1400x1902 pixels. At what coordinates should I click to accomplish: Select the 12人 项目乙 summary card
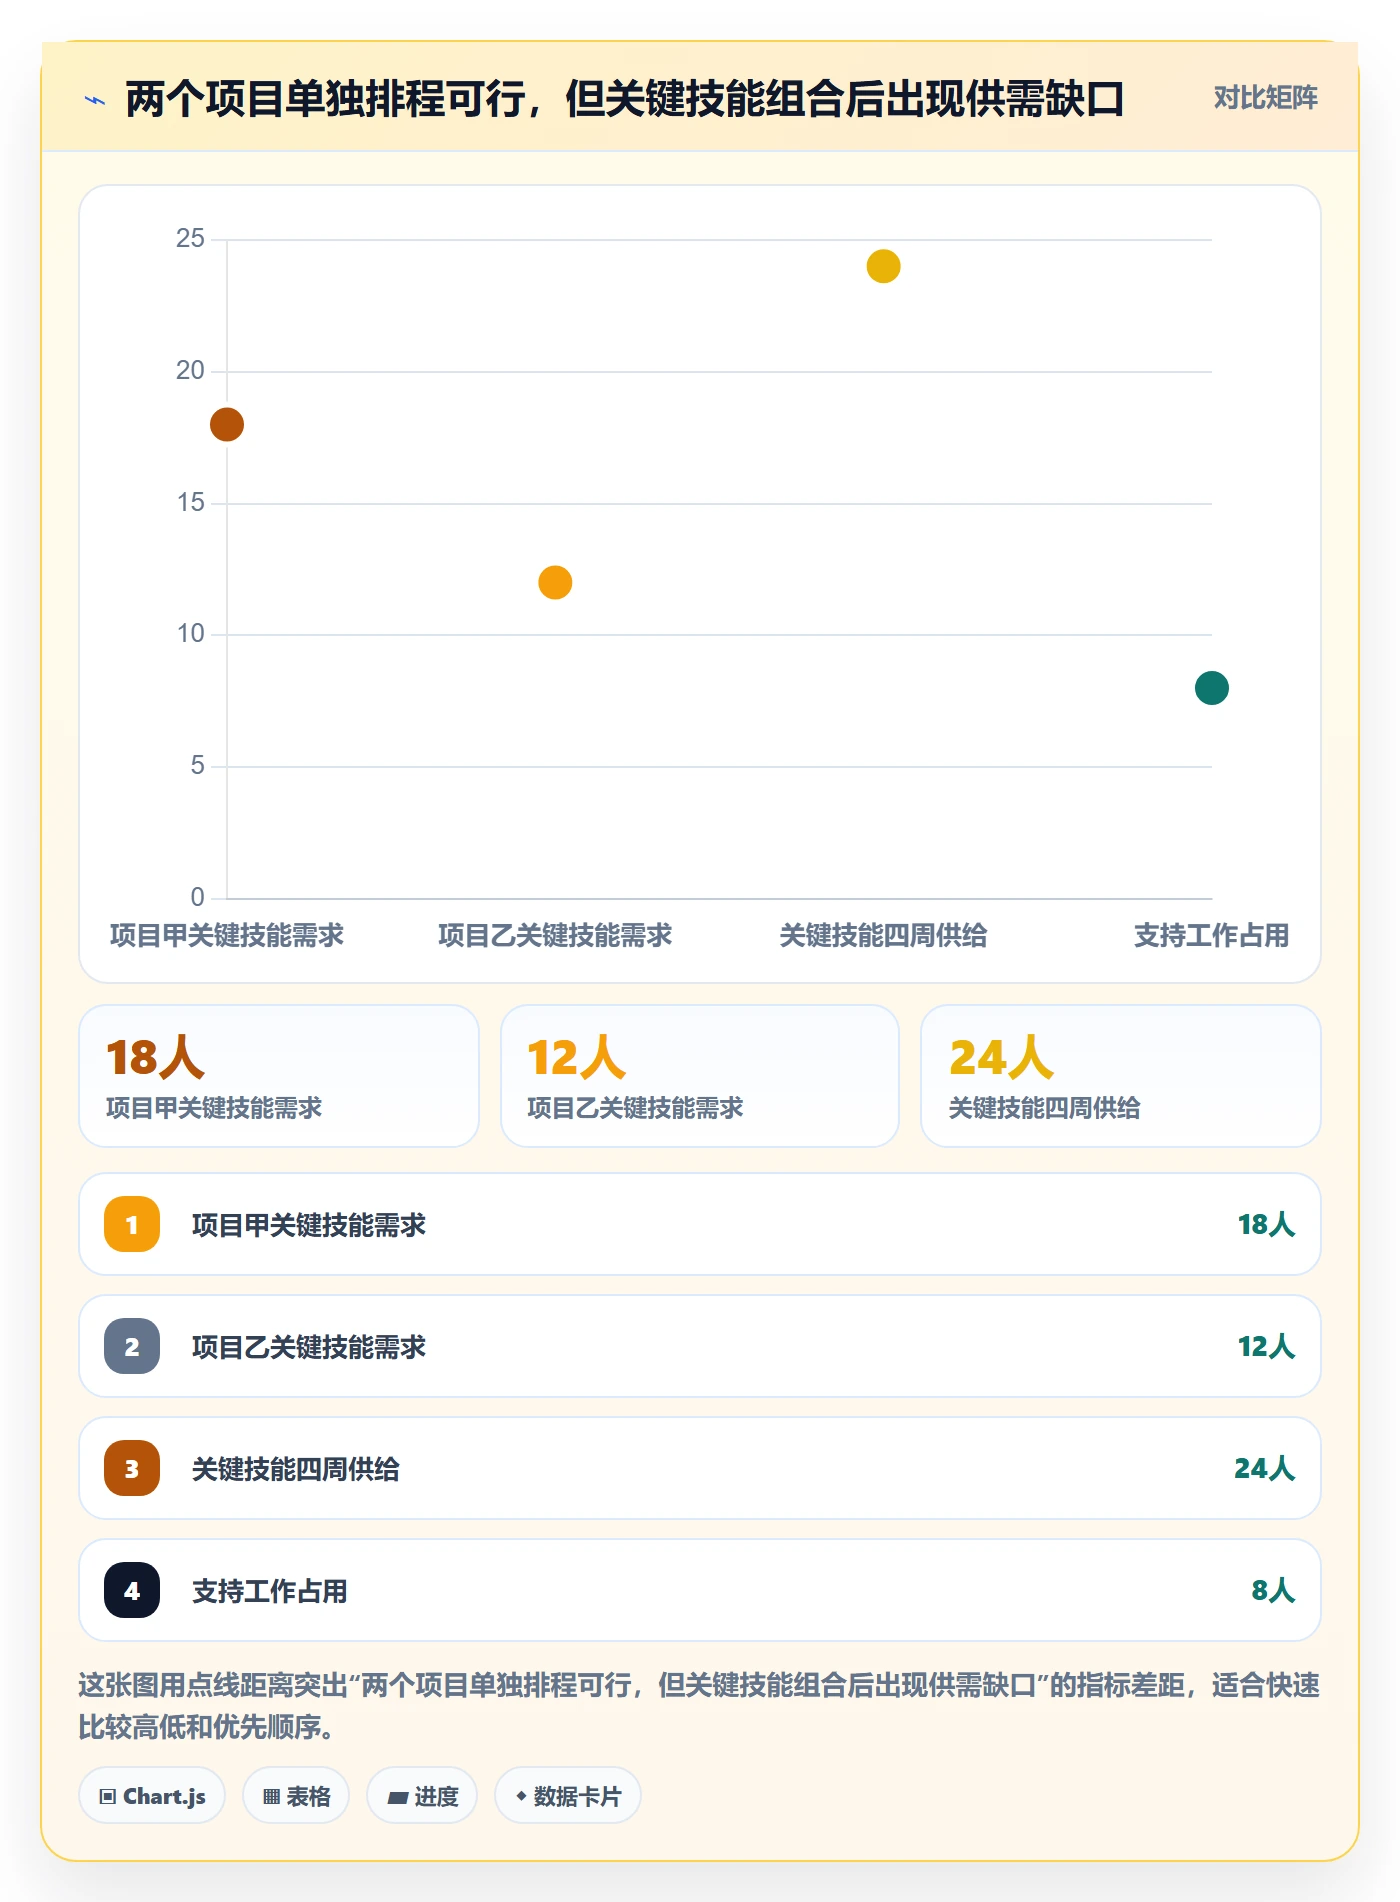click(700, 1076)
